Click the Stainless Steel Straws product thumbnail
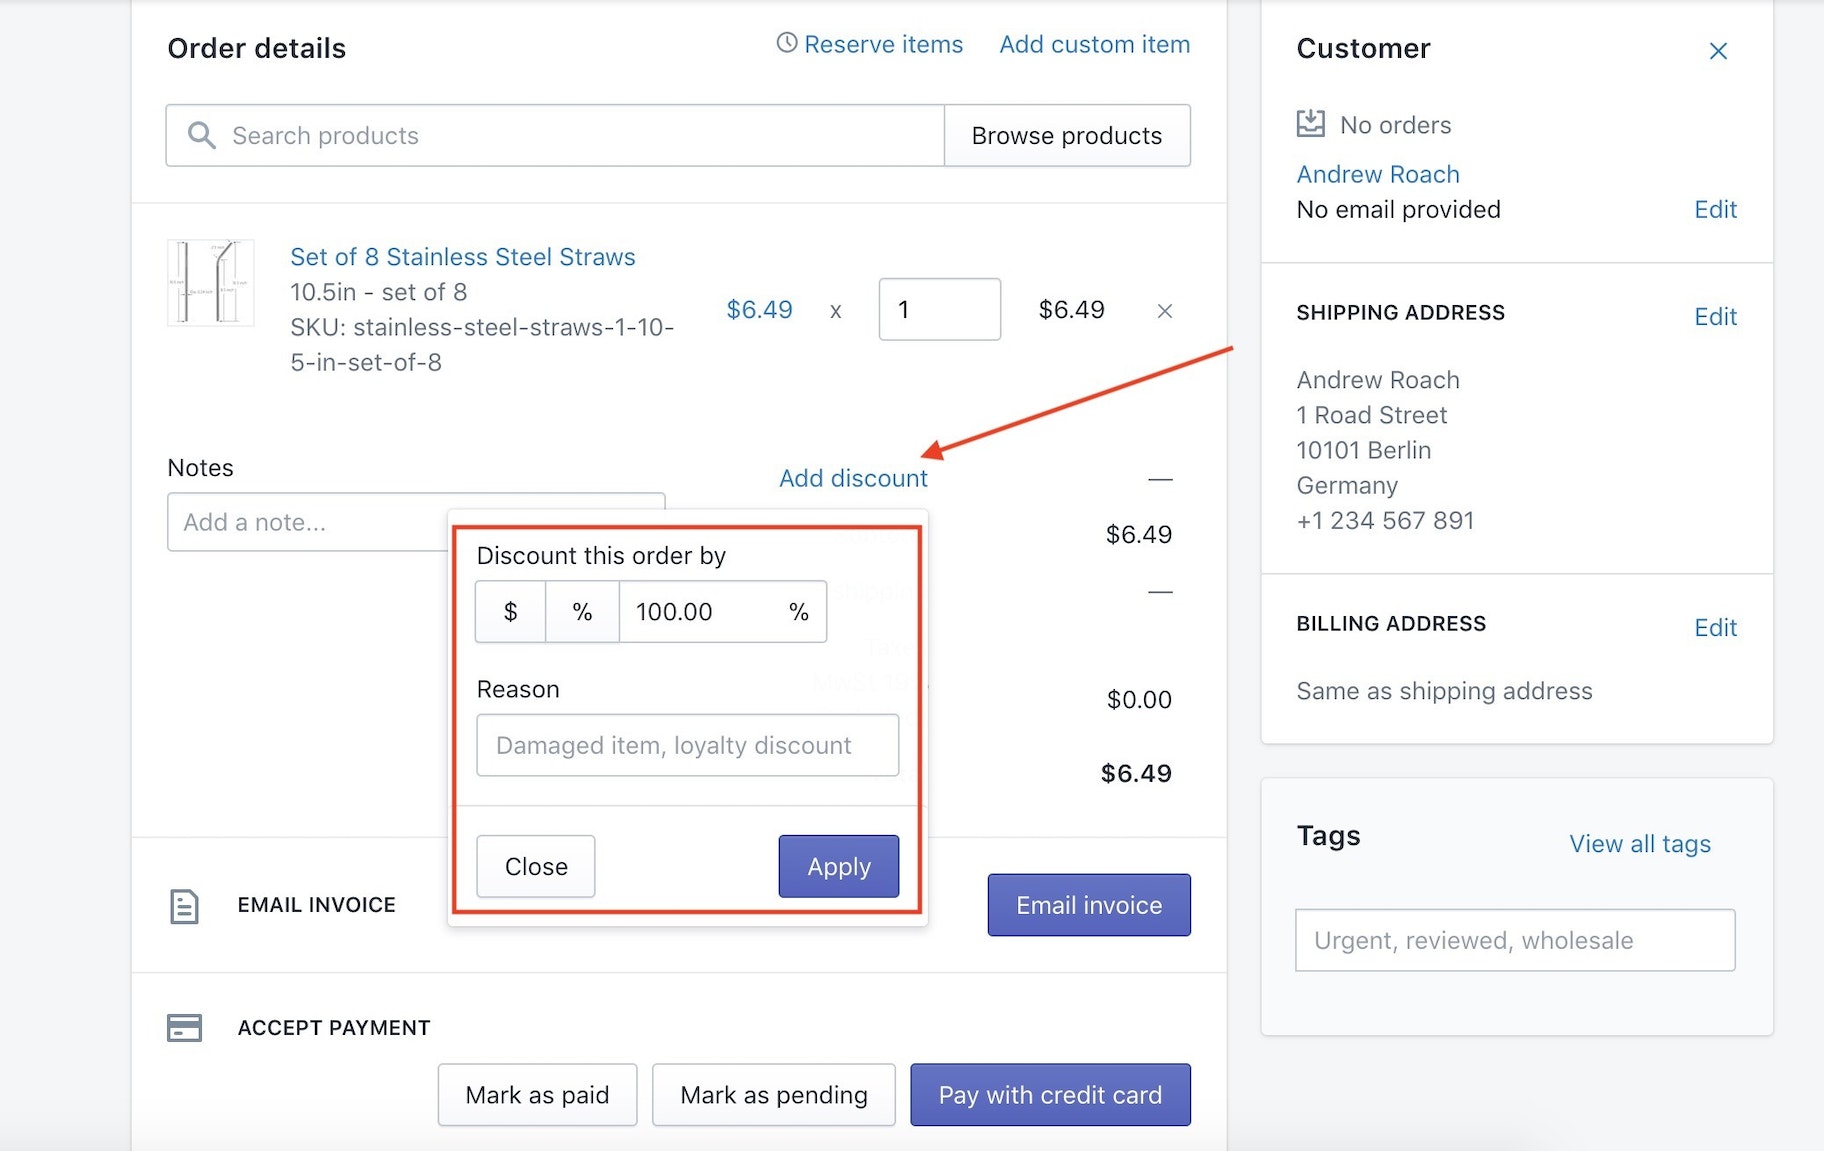1824x1151 pixels. click(x=210, y=283)
